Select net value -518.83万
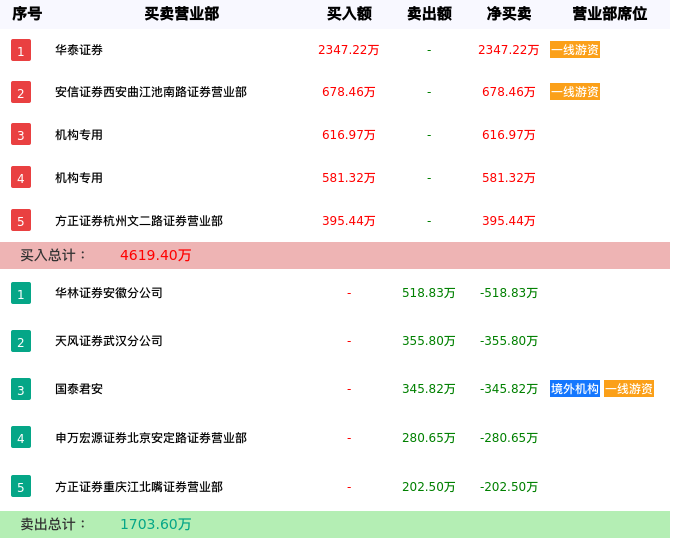The width and height of the screenshot is (676, 540). point(509,293)
